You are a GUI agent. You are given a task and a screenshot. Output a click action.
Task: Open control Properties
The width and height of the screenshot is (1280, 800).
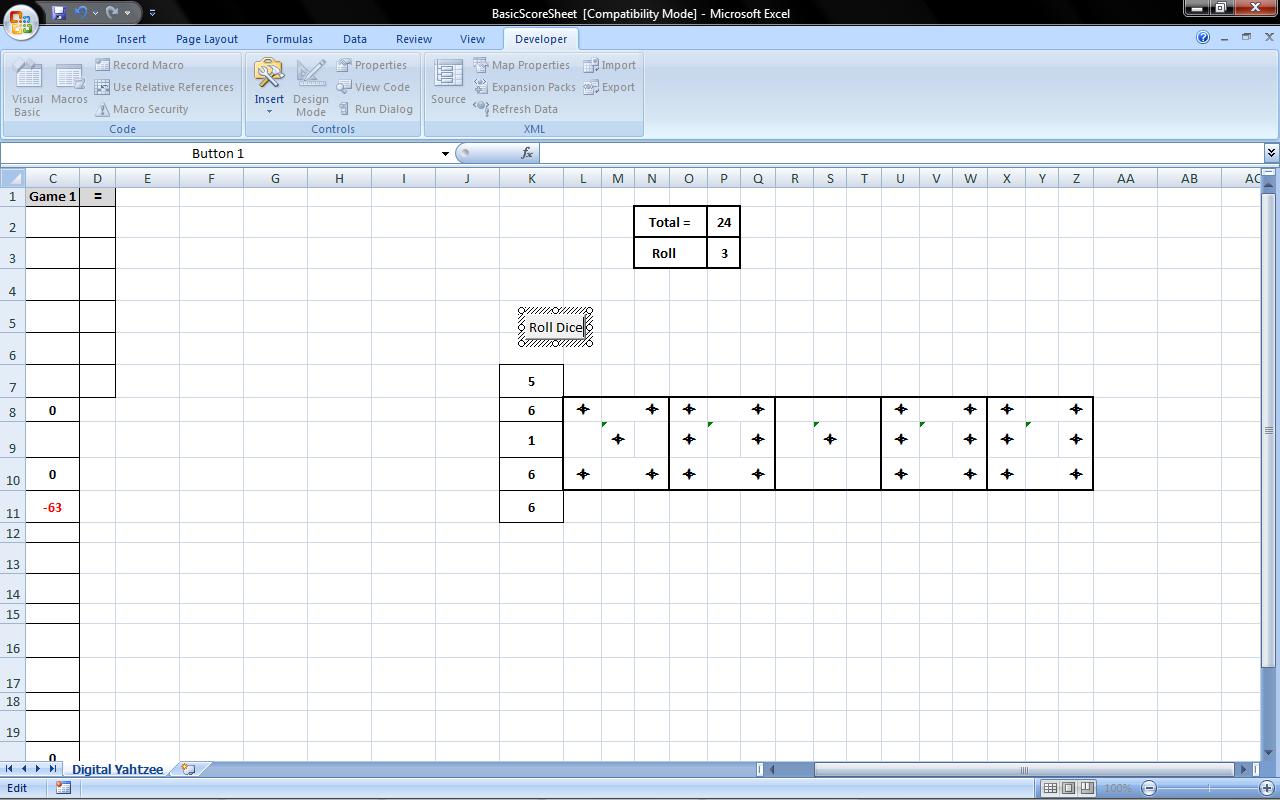[372, 65]
